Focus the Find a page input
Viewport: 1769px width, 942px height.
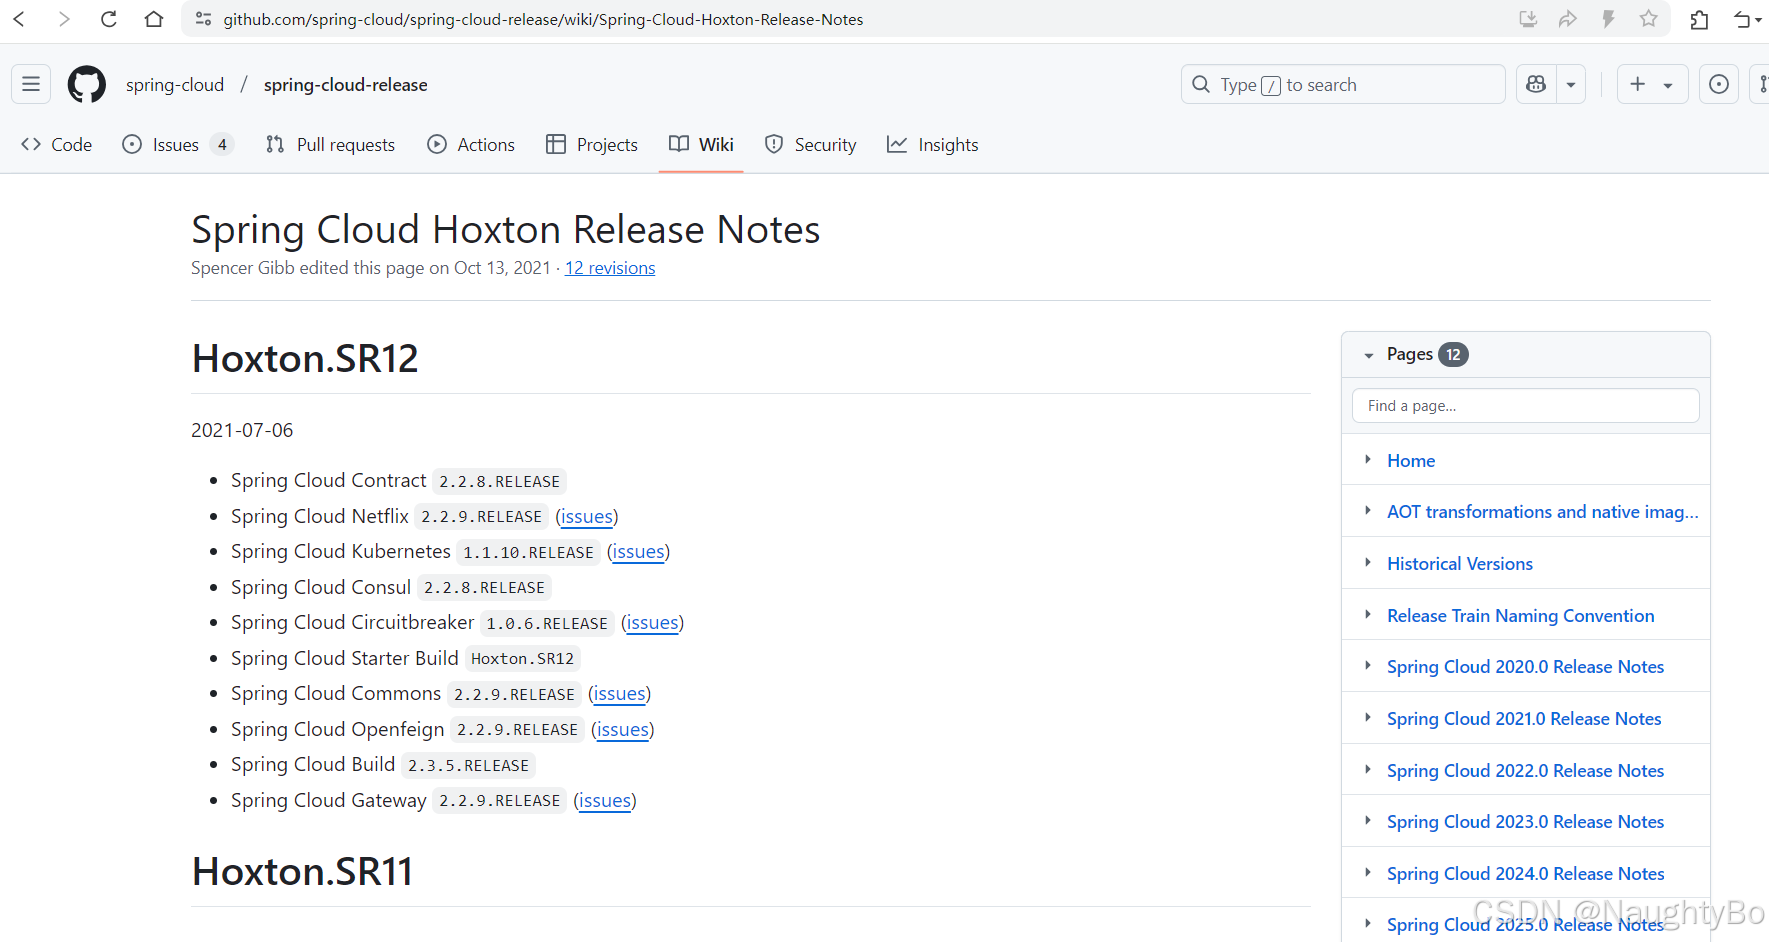pos(1526,405)
